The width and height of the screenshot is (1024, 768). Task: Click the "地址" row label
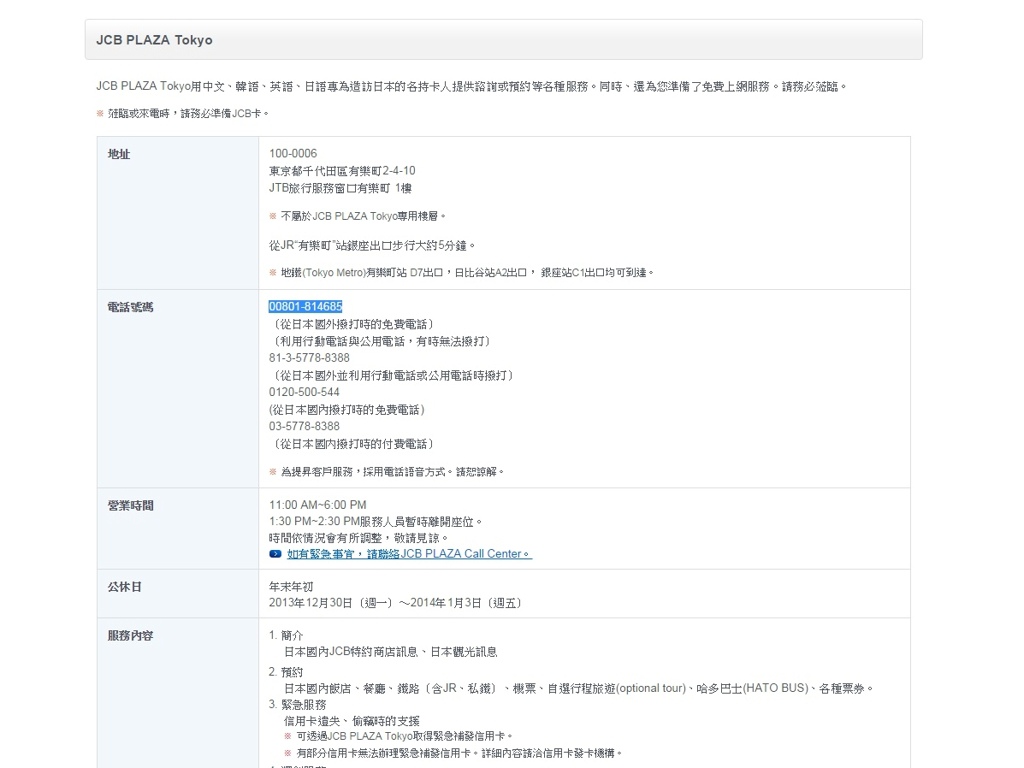[x=119, y=154]
